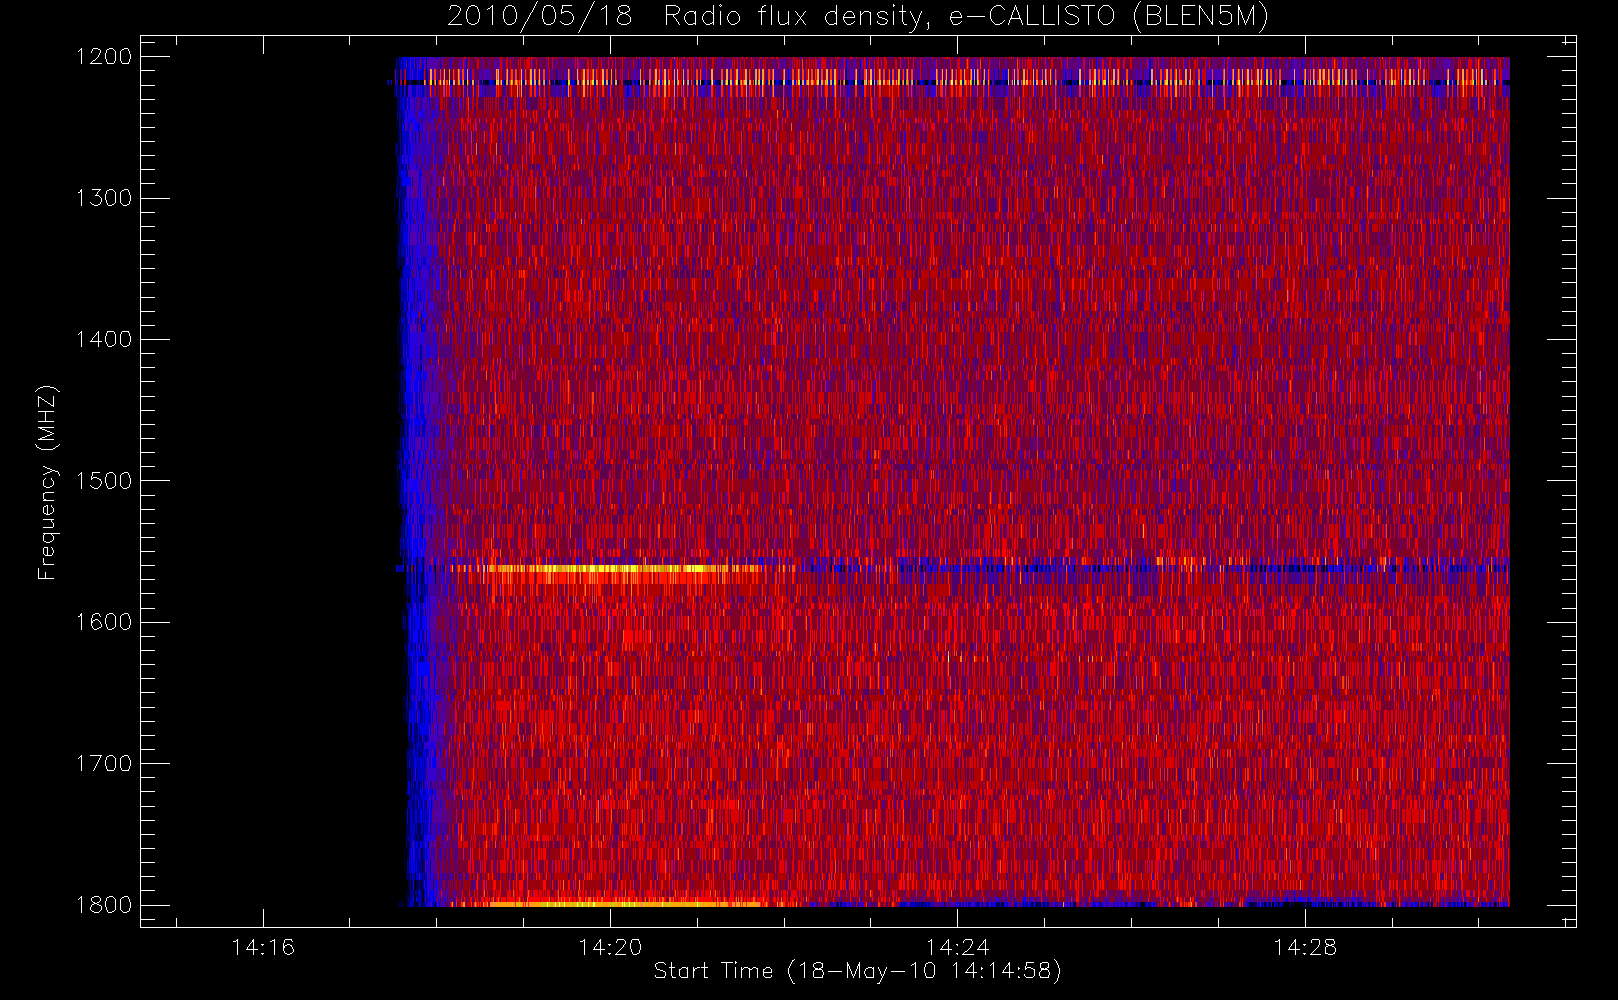The height and width of the screenshot is (1000, 1618).
Task: Select the 1400 frequency tick label
Action: point(104,340)
